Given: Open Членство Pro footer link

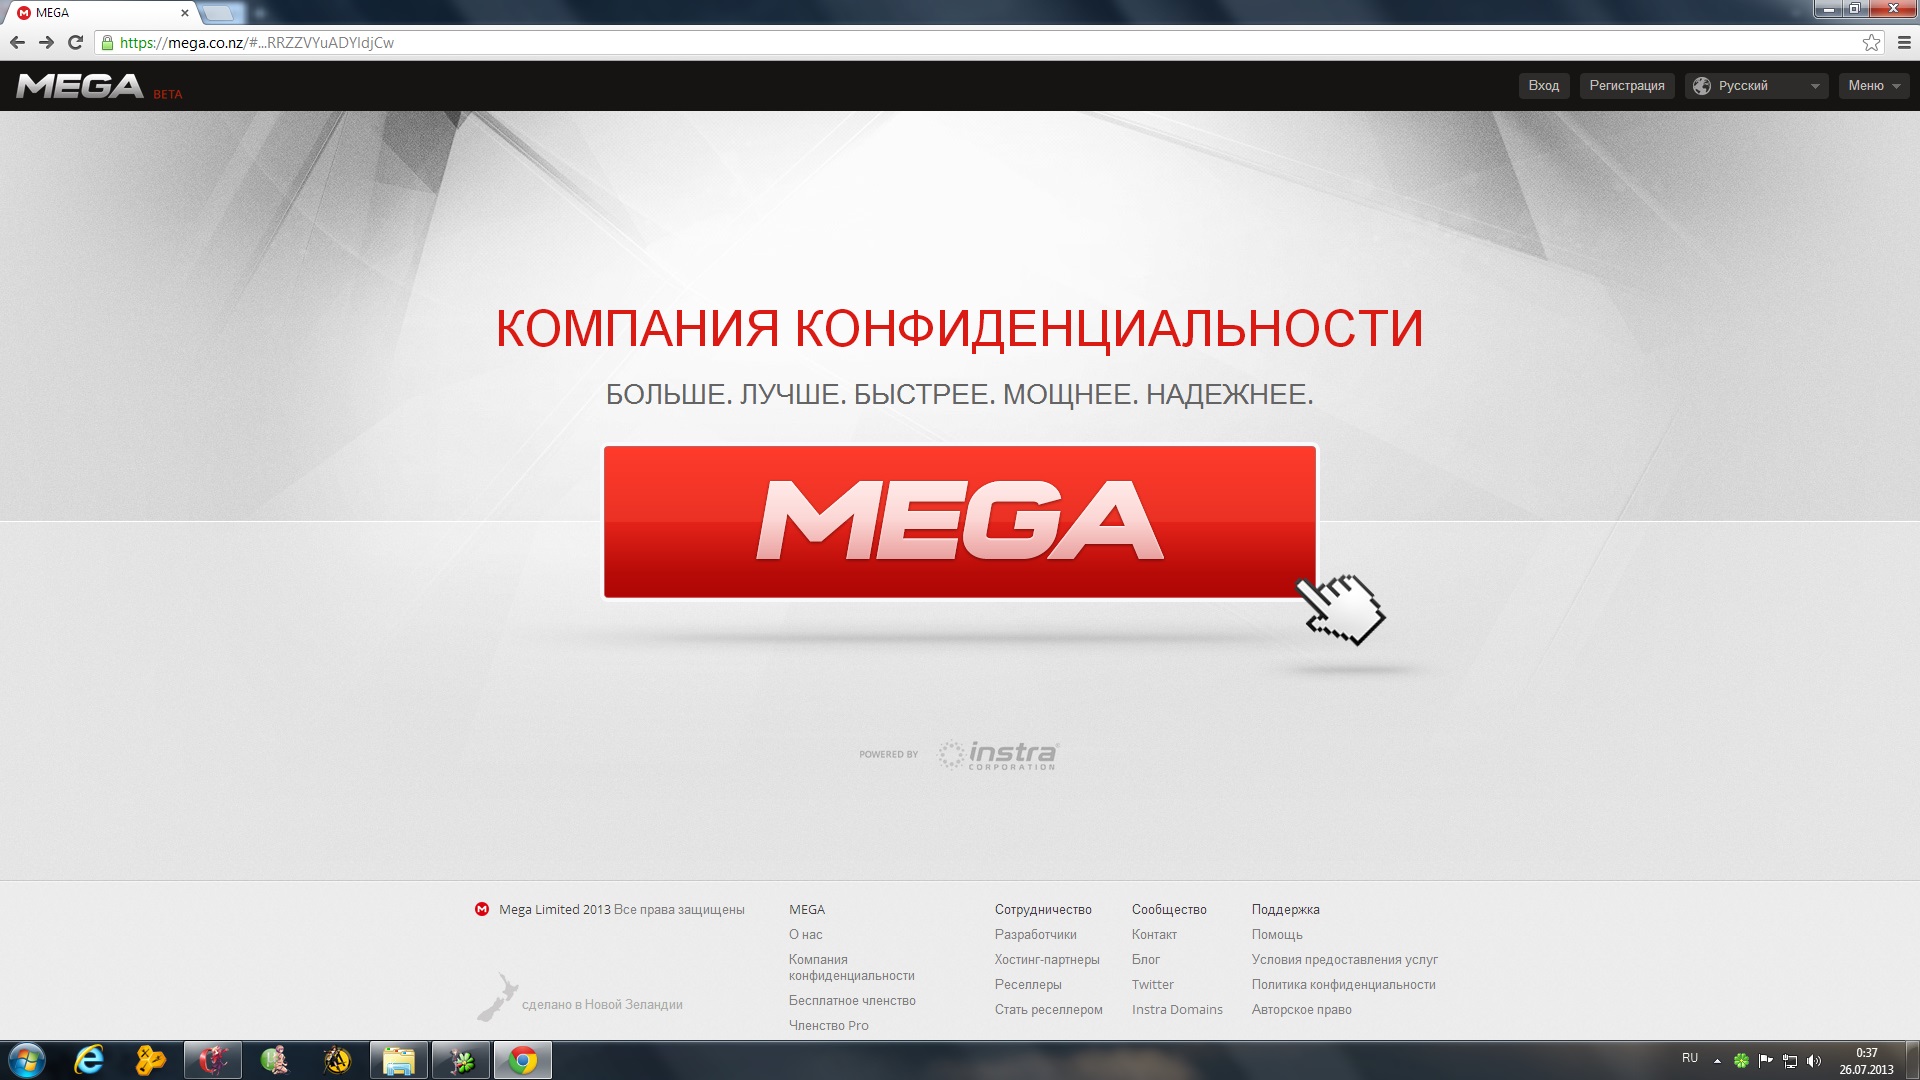Looking at the screenshot, I should click(x=829, y=1026).
